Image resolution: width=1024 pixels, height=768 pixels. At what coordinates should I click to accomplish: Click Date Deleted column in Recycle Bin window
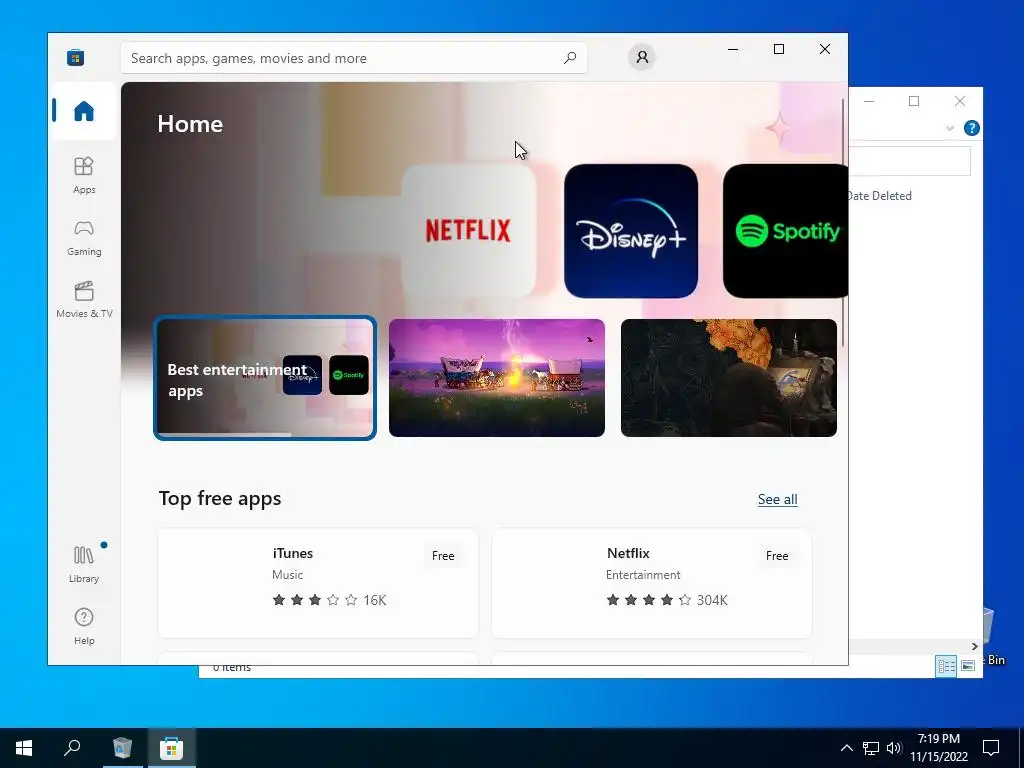pos(879,195)
